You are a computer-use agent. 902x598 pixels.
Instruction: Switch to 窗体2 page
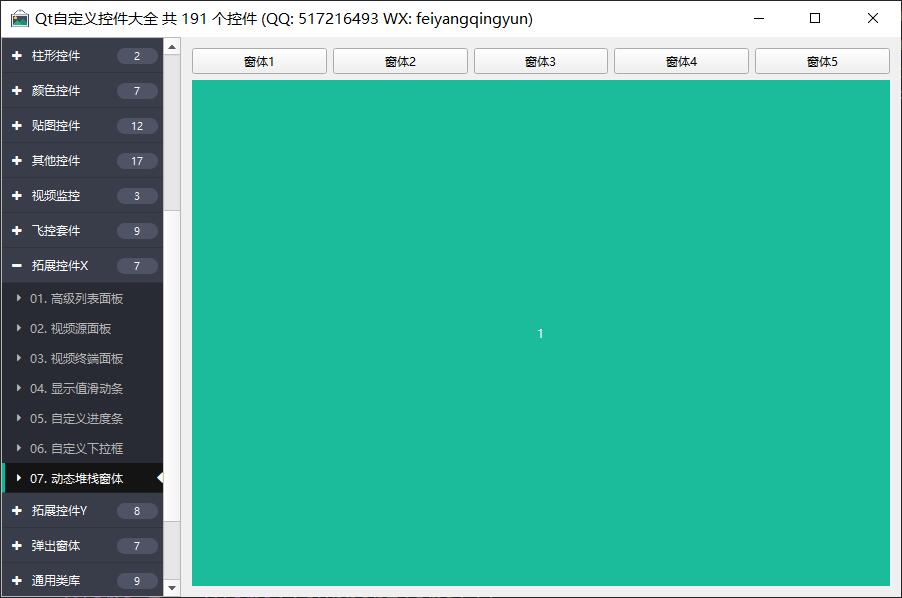[400, 61]
